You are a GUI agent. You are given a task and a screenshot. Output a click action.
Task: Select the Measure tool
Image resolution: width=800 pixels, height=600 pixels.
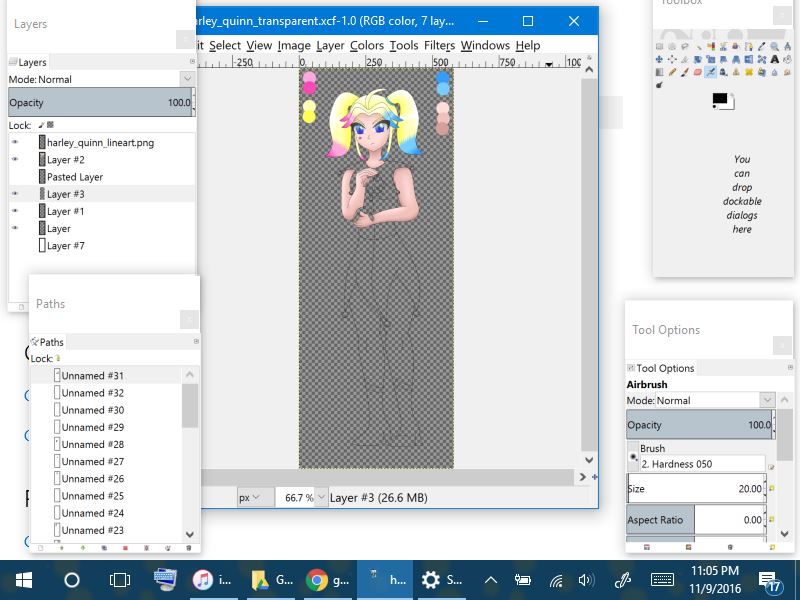coord(787,46)
